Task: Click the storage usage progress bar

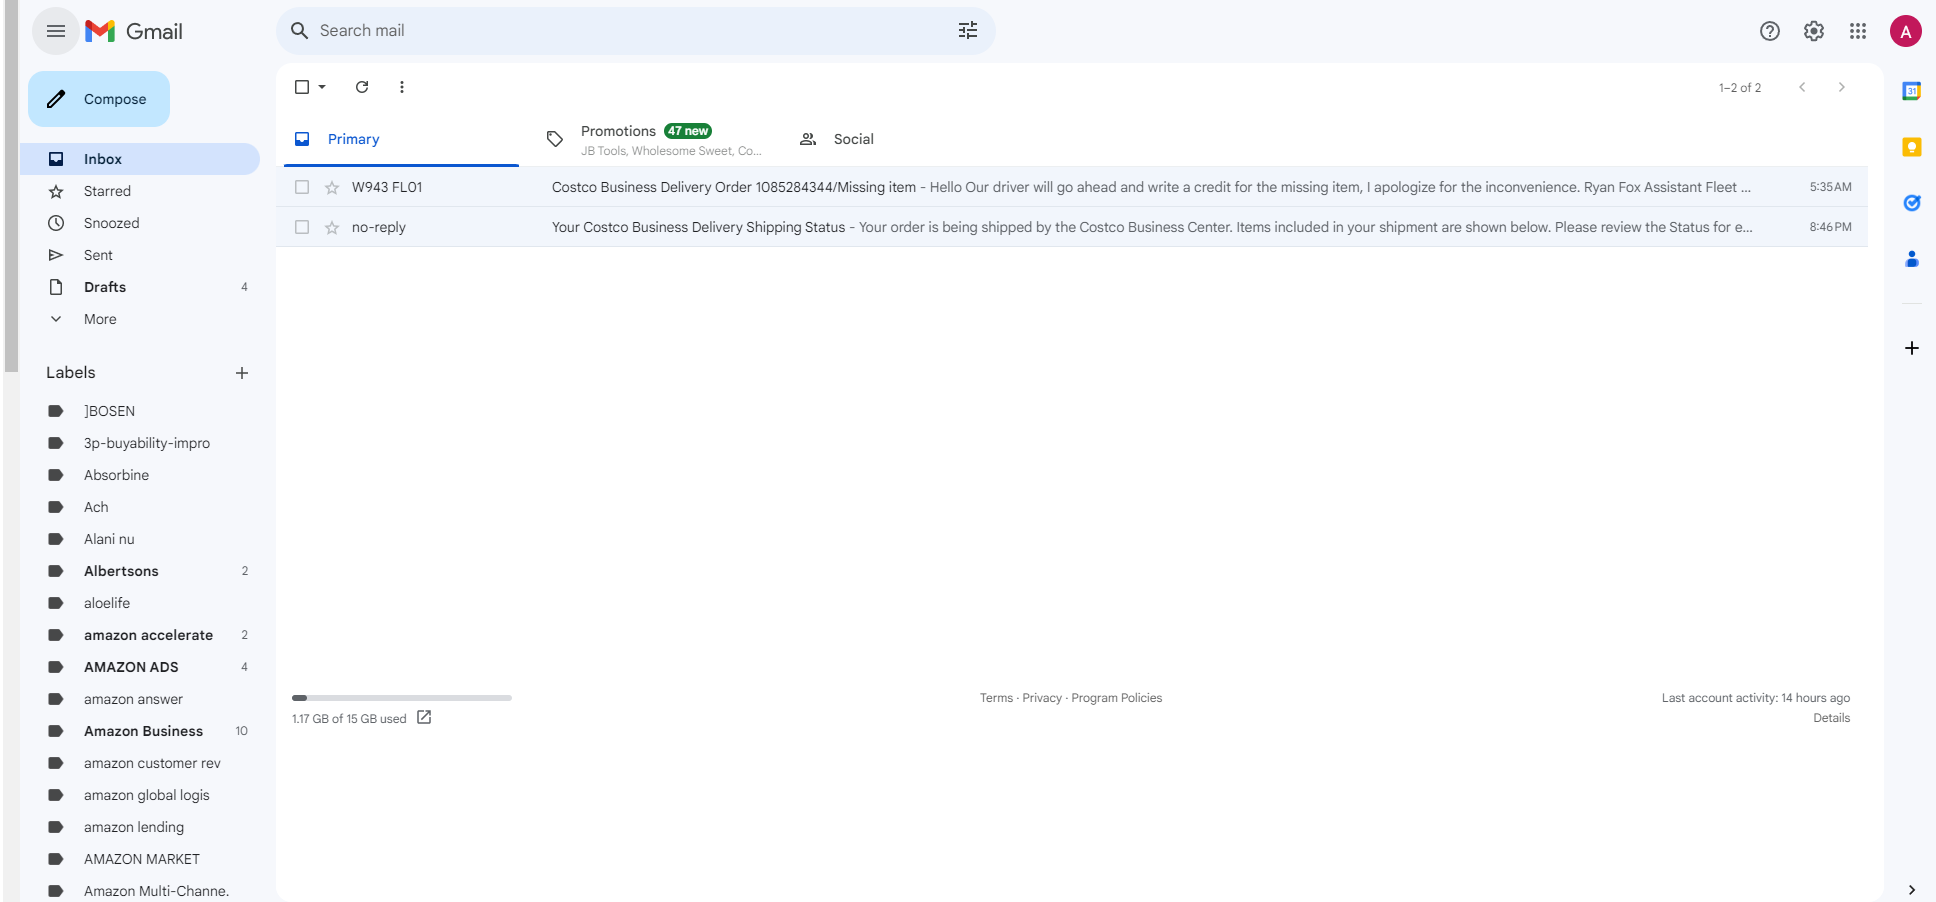Action: click(x=402, y=698)
